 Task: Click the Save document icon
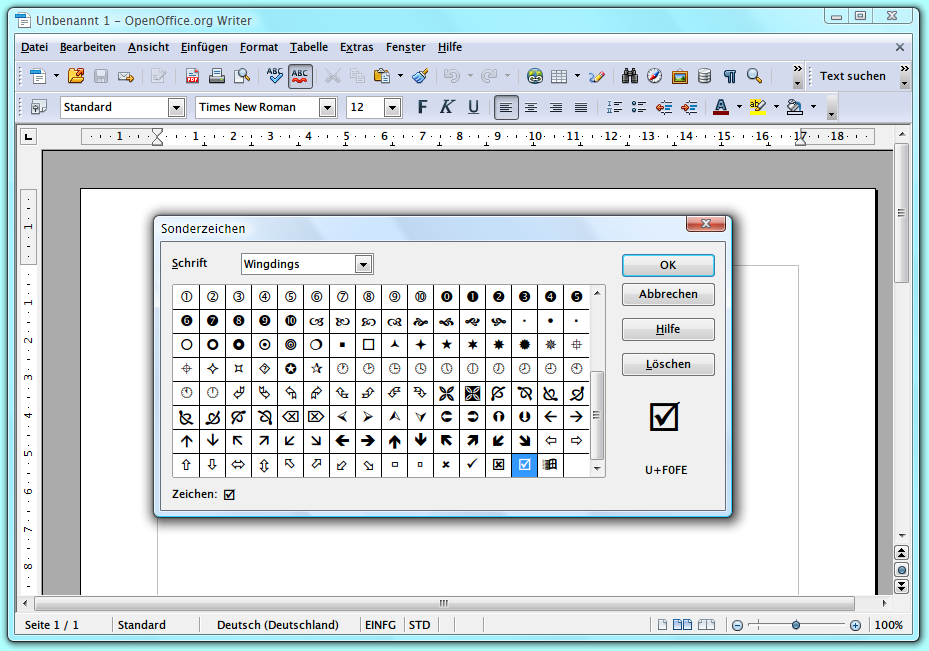101,76
